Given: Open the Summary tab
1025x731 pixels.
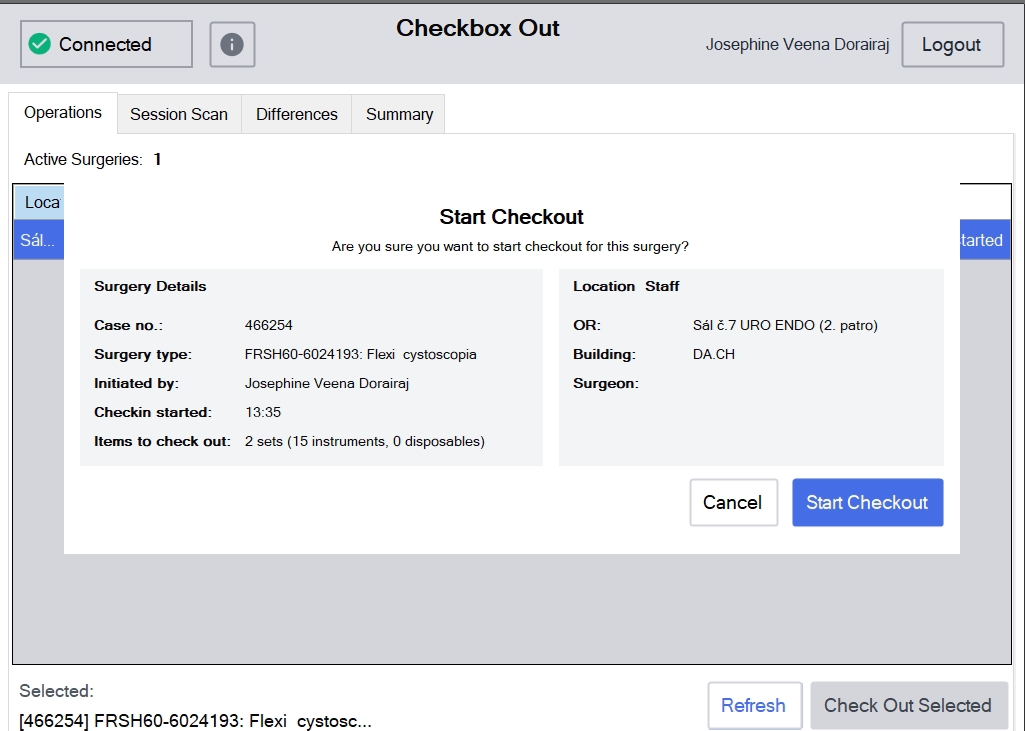Looking at the screenshot, I should (x=399, y=114).
